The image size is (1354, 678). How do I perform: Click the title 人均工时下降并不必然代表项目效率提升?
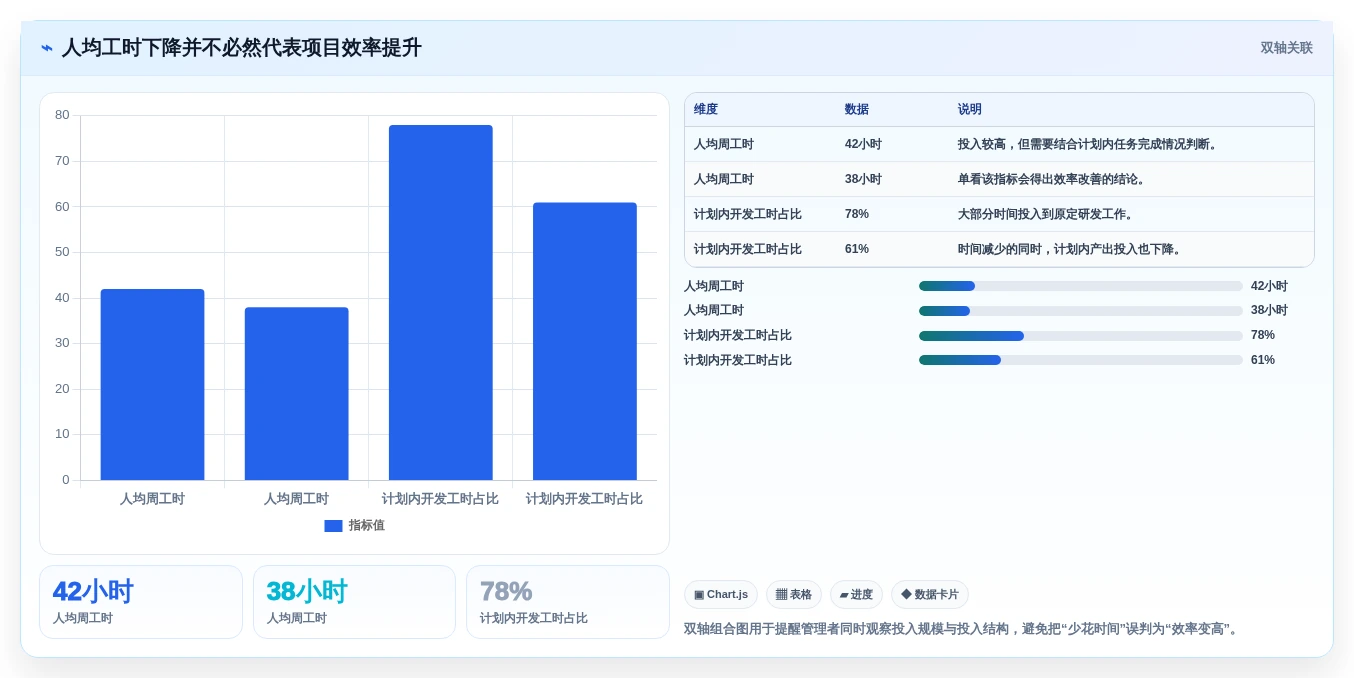[242, 48]
